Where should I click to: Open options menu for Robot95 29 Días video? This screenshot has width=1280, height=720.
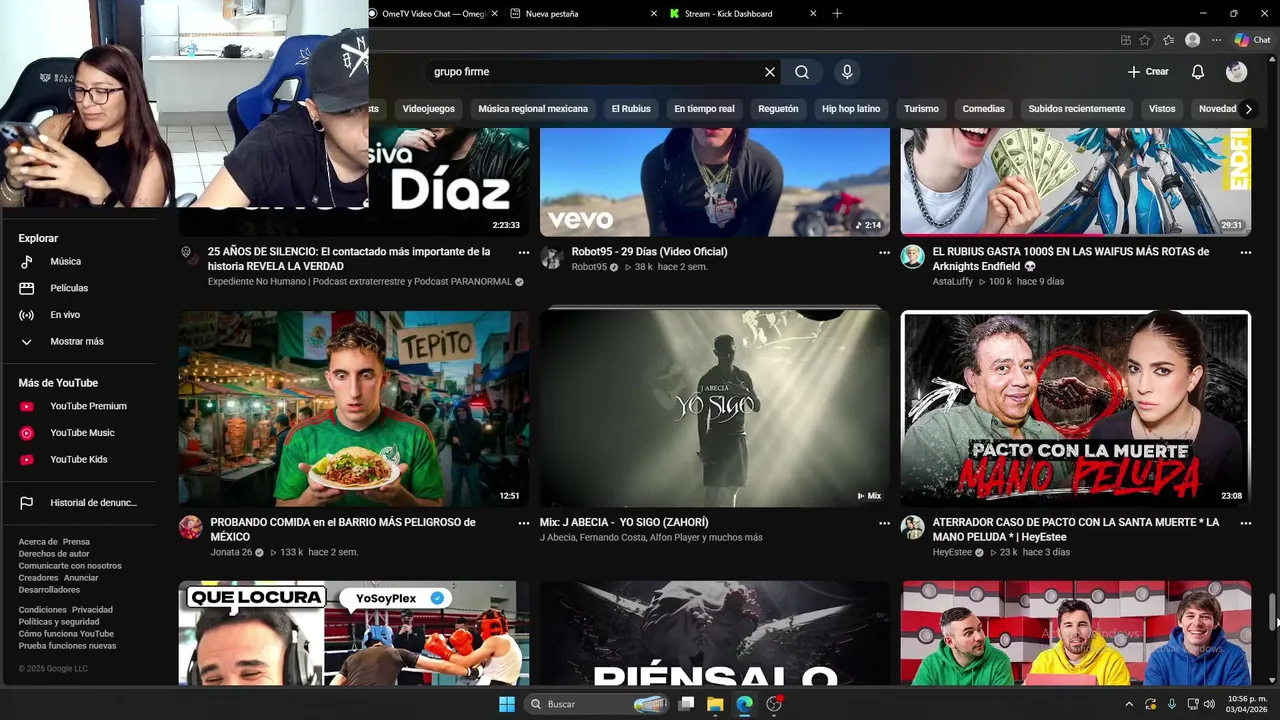pos(884,253)
